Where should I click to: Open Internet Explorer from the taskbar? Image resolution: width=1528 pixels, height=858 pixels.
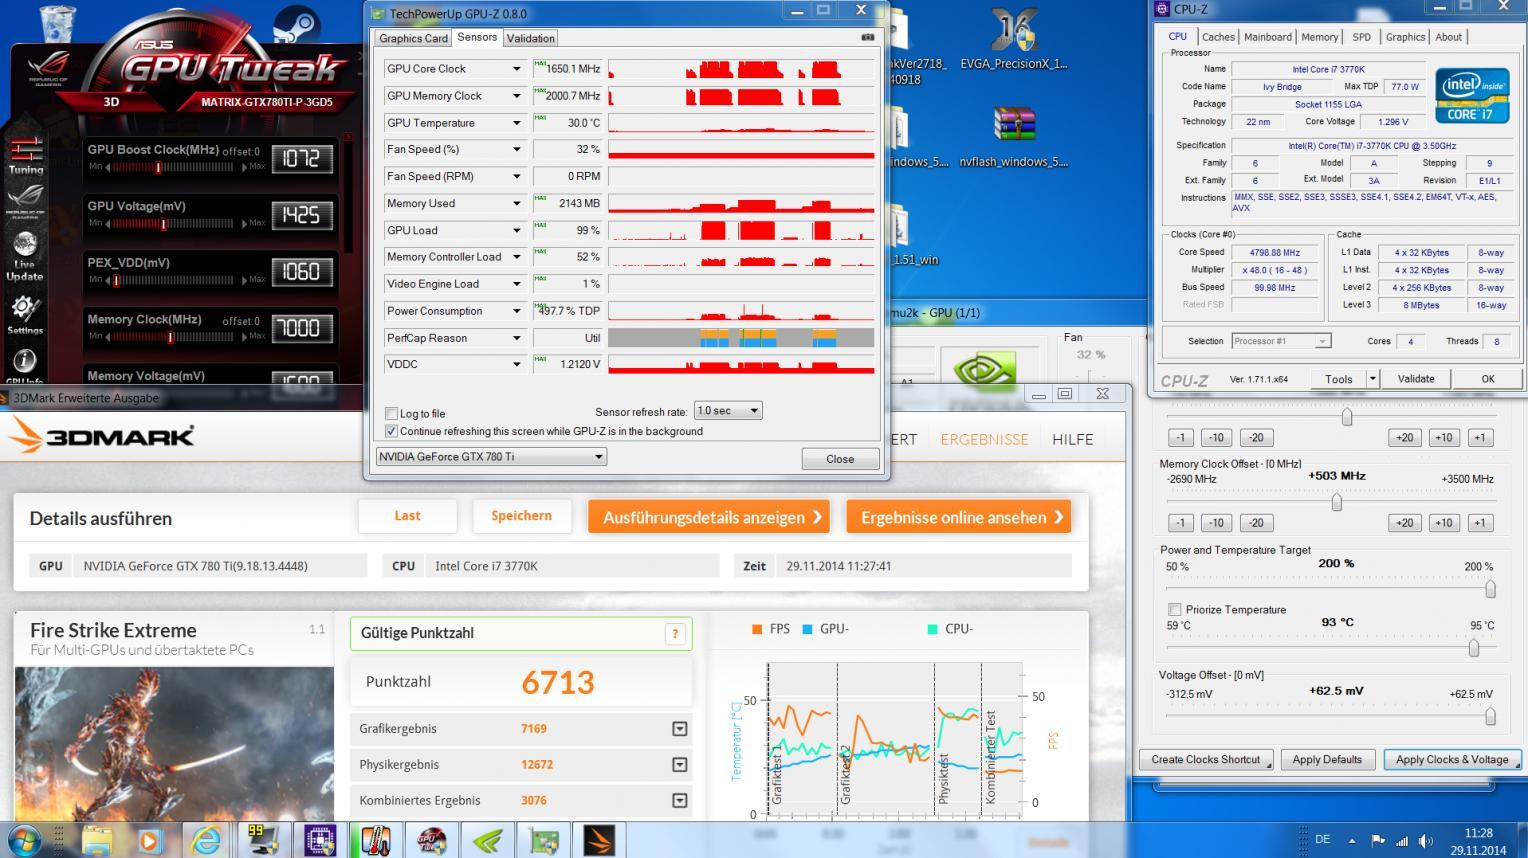click(205, 841)
